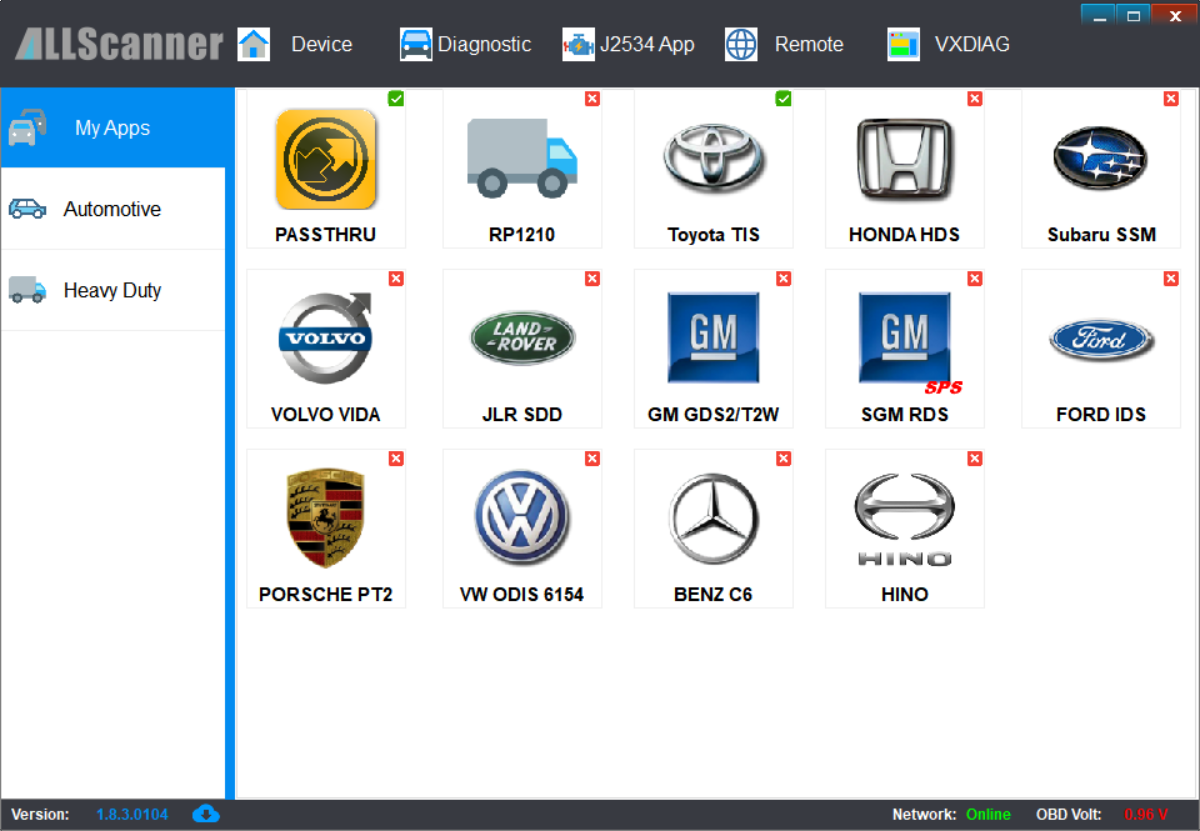Click the Toyota TIS label text
The image size is (1200, 831).
click(714, 235)
